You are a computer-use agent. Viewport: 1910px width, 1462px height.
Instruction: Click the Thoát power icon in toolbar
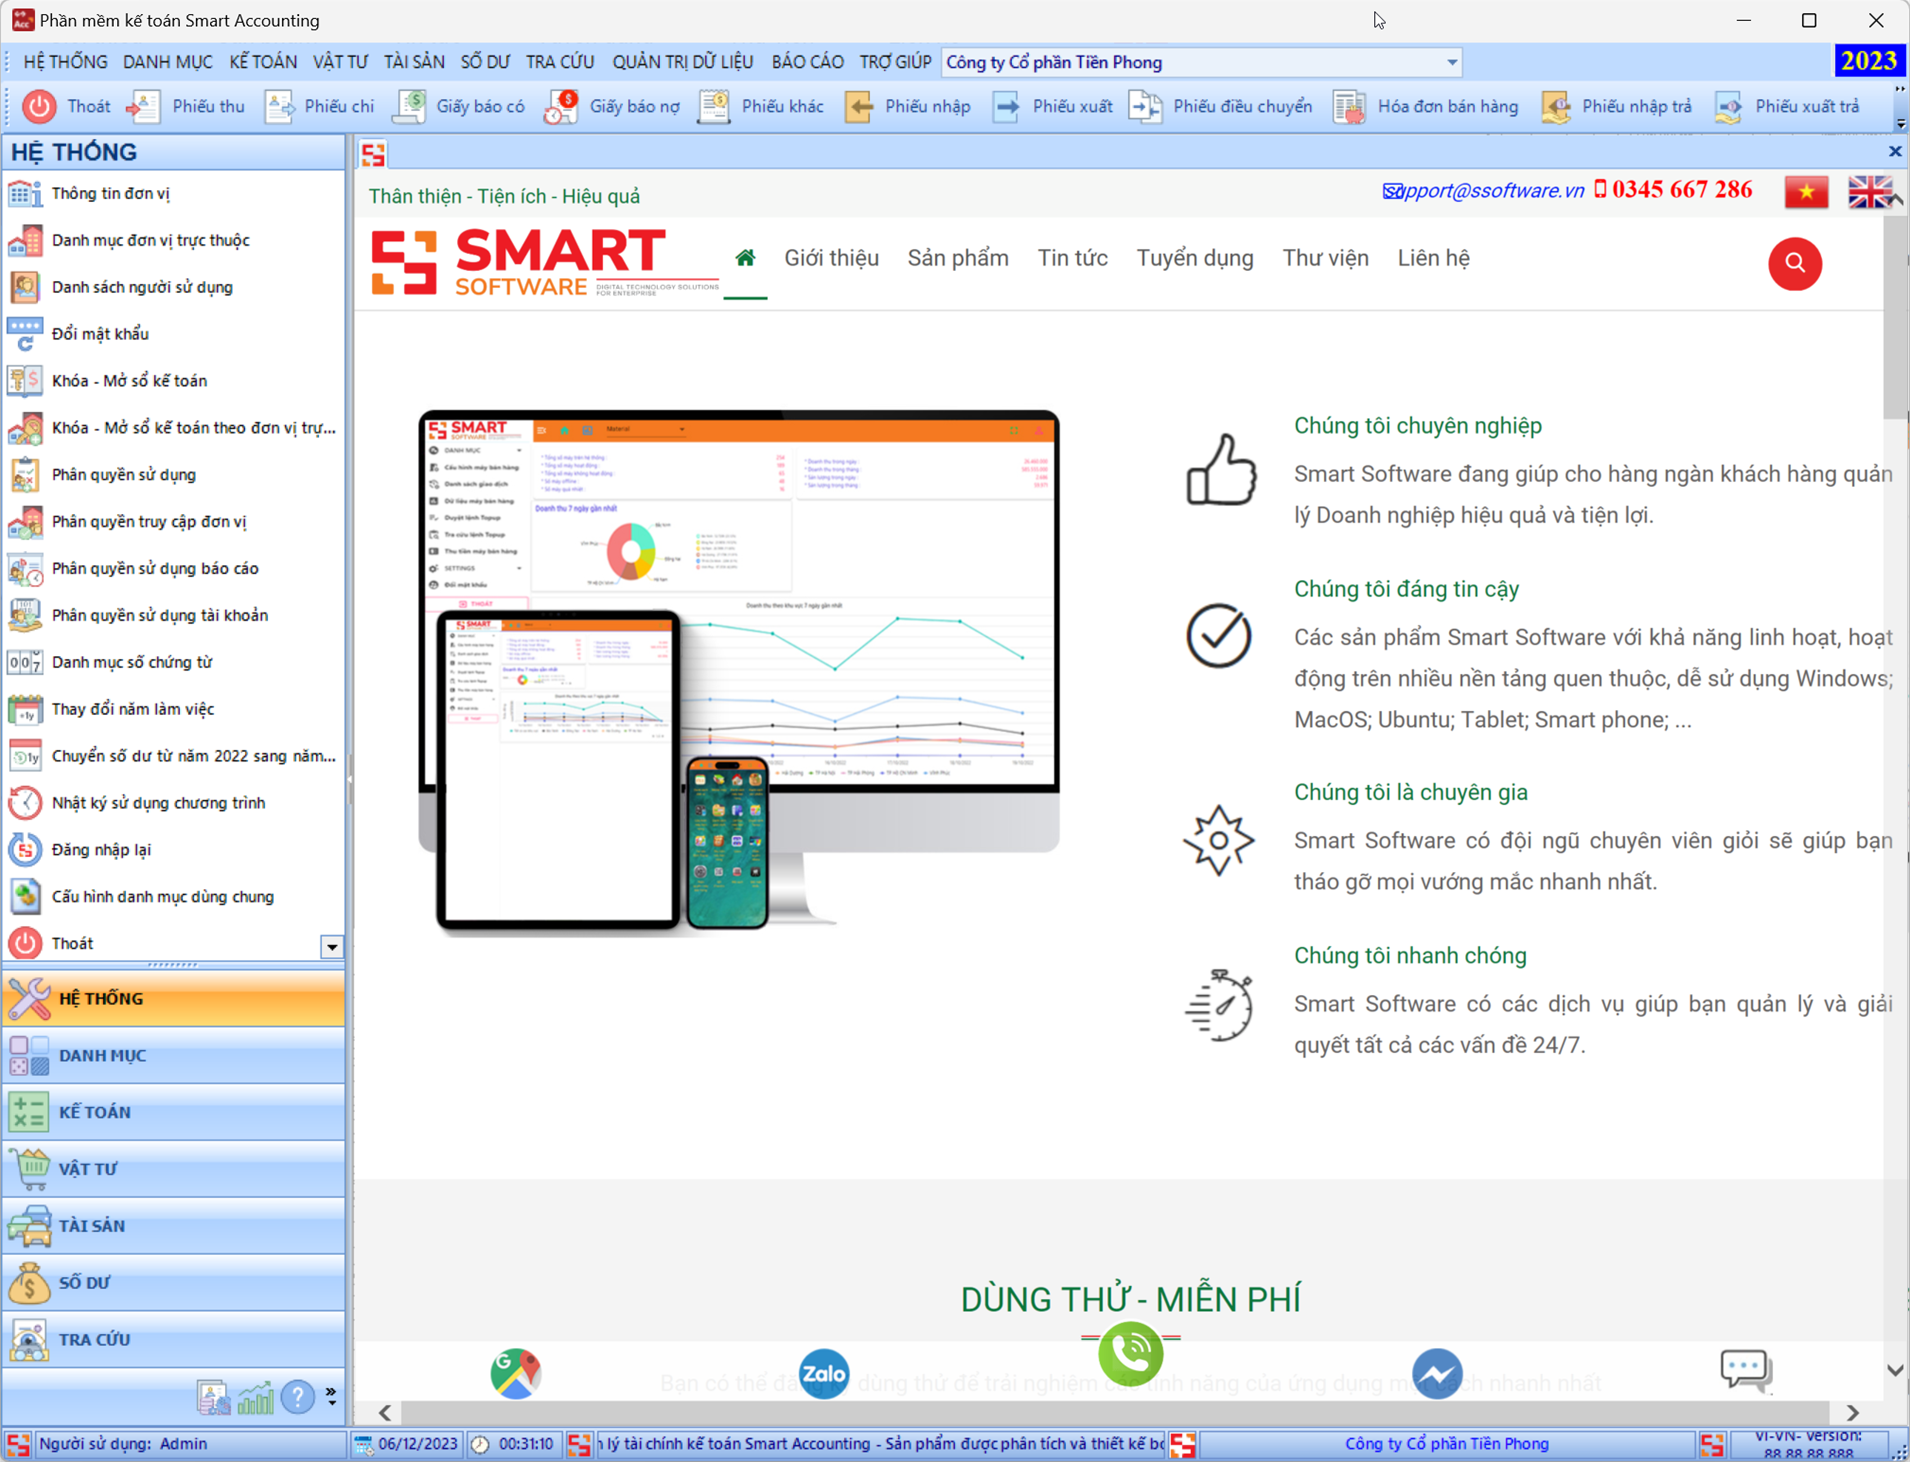[x=39, y=106]
